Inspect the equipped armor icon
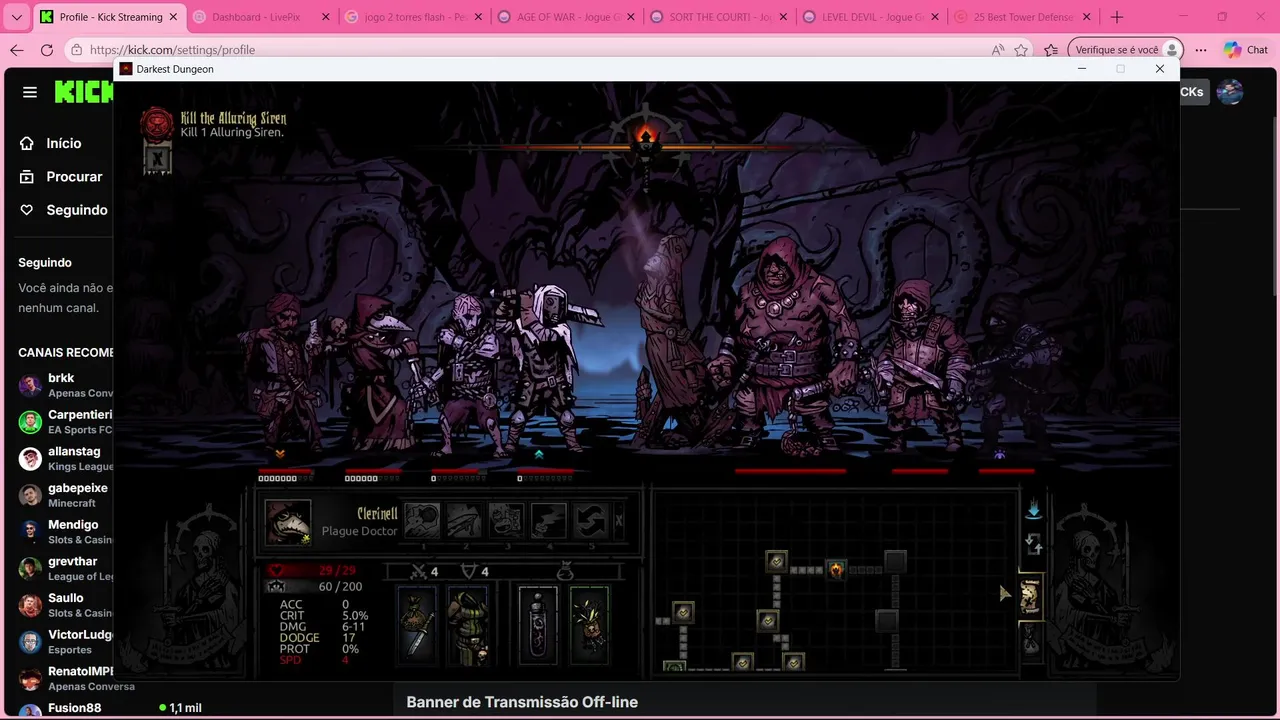This screenshot has width=1280, height=720. tap(467, 625)
